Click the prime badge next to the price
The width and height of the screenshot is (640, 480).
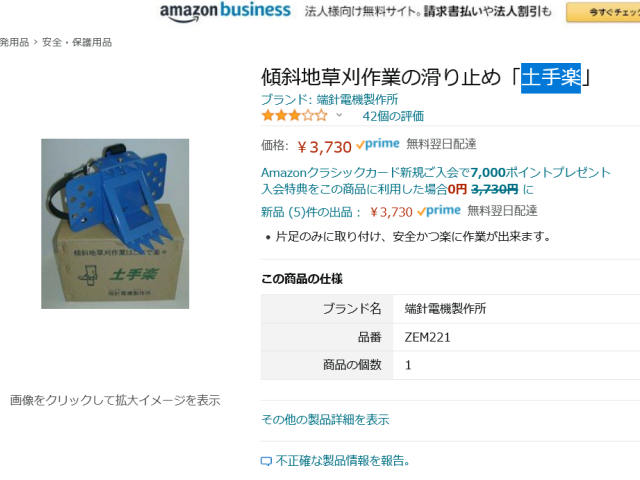click(x=378, y=144)
